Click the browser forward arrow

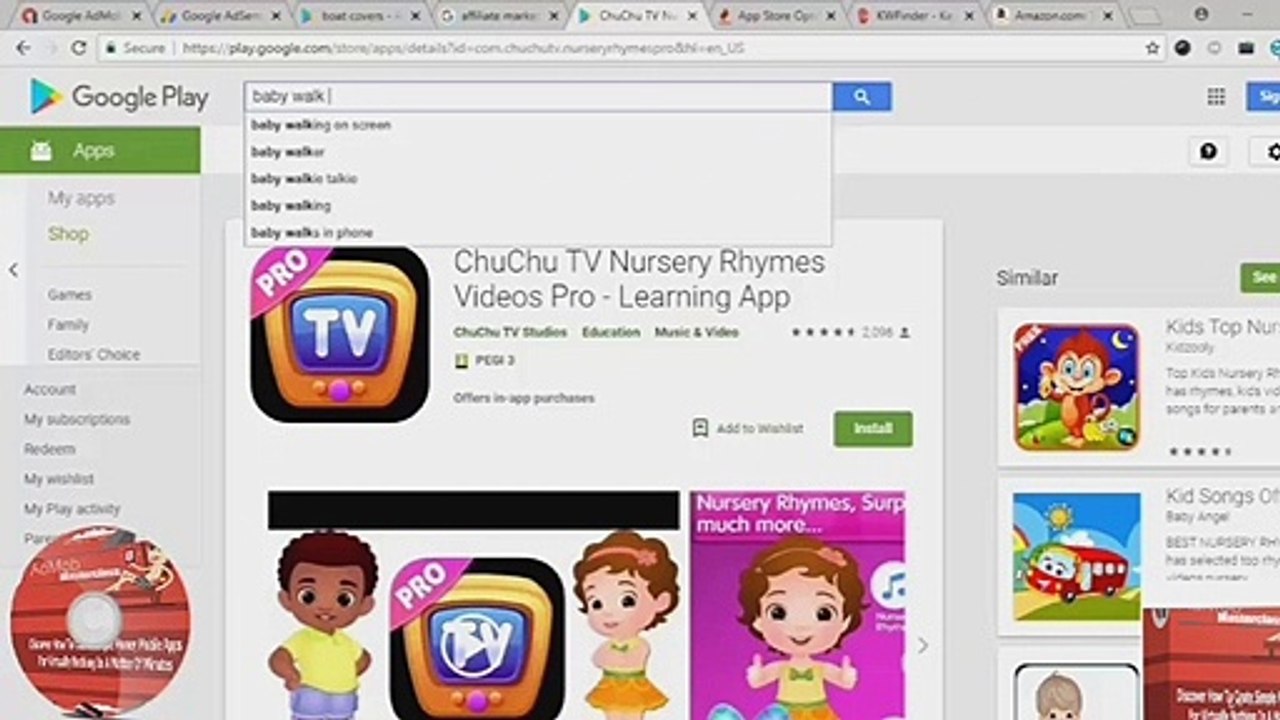click(51, 48)
